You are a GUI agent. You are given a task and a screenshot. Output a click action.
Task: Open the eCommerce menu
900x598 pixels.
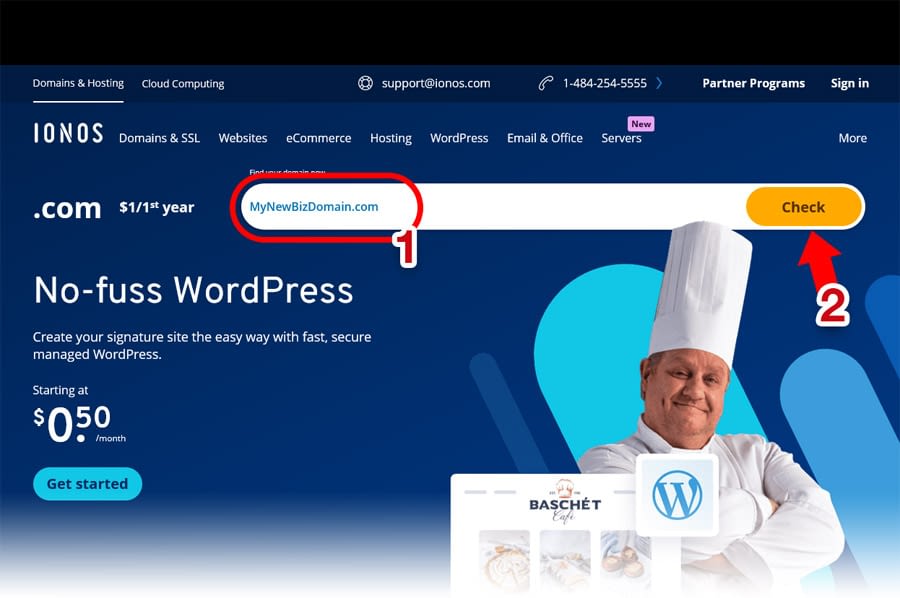319,138
